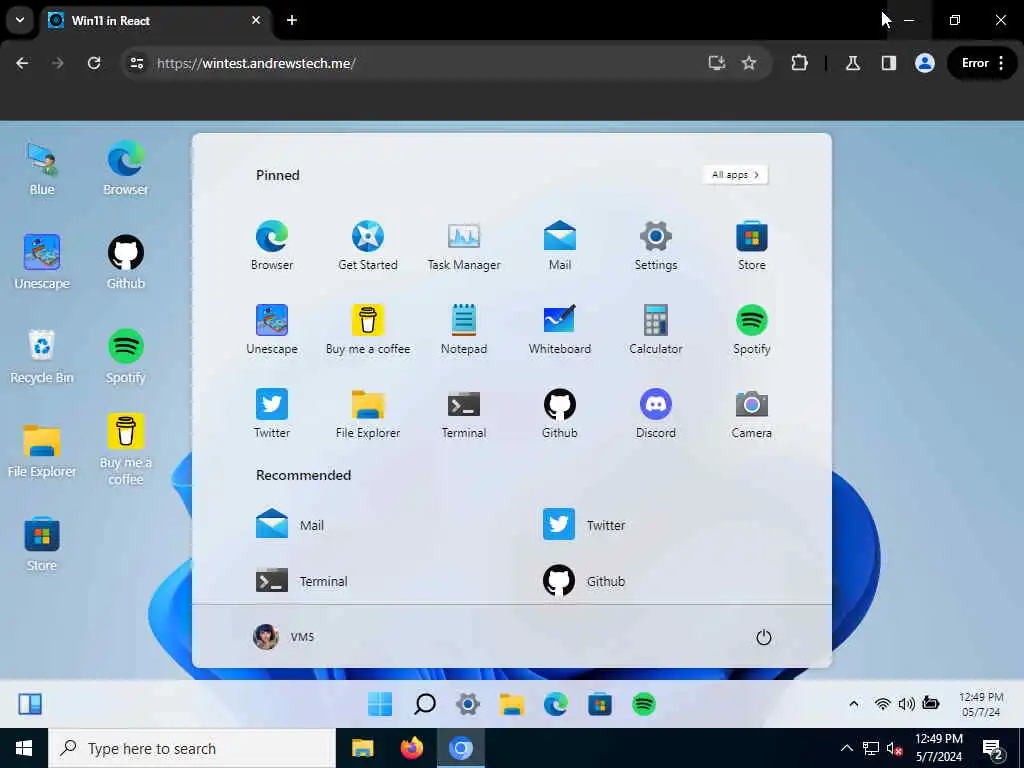Open pinned Twitter app
Viewport: 1024px width, 768px height.
click(272, 413)
